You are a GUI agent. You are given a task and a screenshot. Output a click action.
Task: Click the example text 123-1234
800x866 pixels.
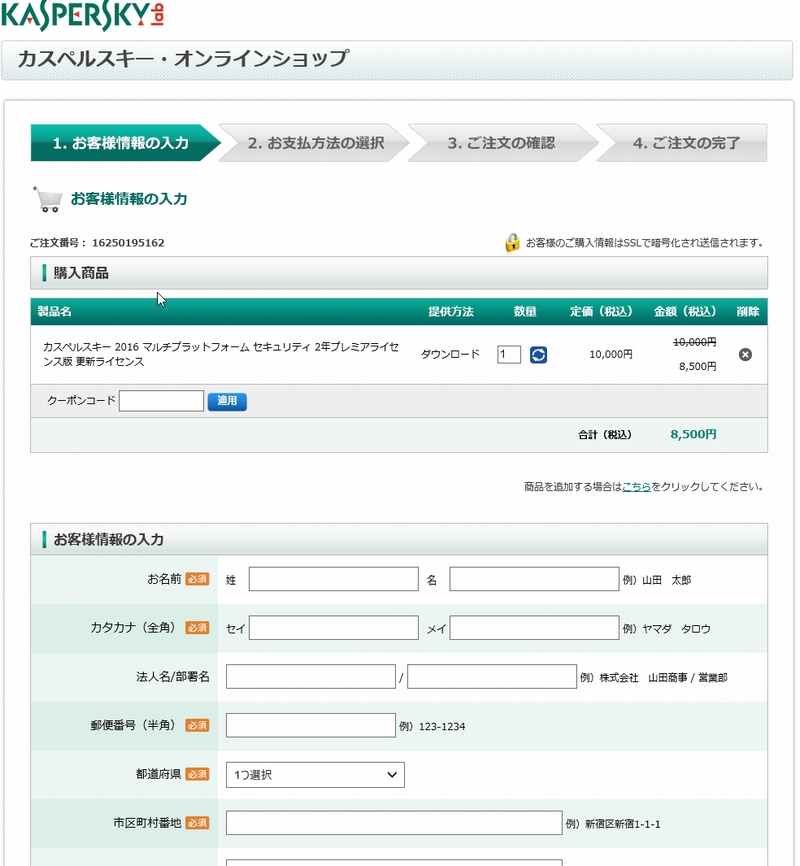(442, 727)
